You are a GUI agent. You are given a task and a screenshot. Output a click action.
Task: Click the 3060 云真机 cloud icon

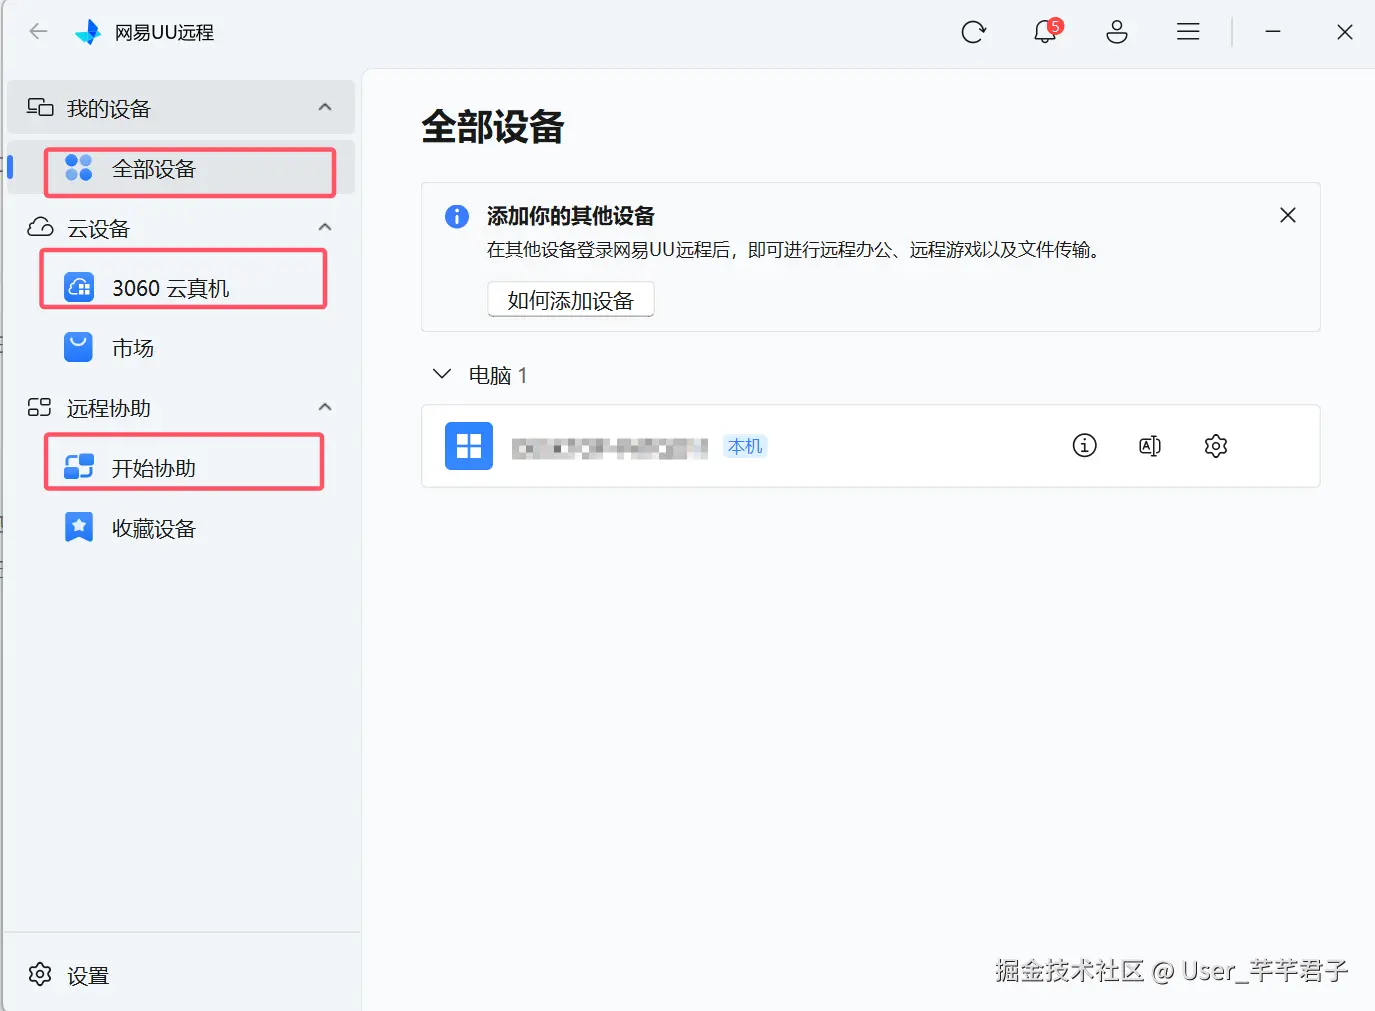point(79,288)
